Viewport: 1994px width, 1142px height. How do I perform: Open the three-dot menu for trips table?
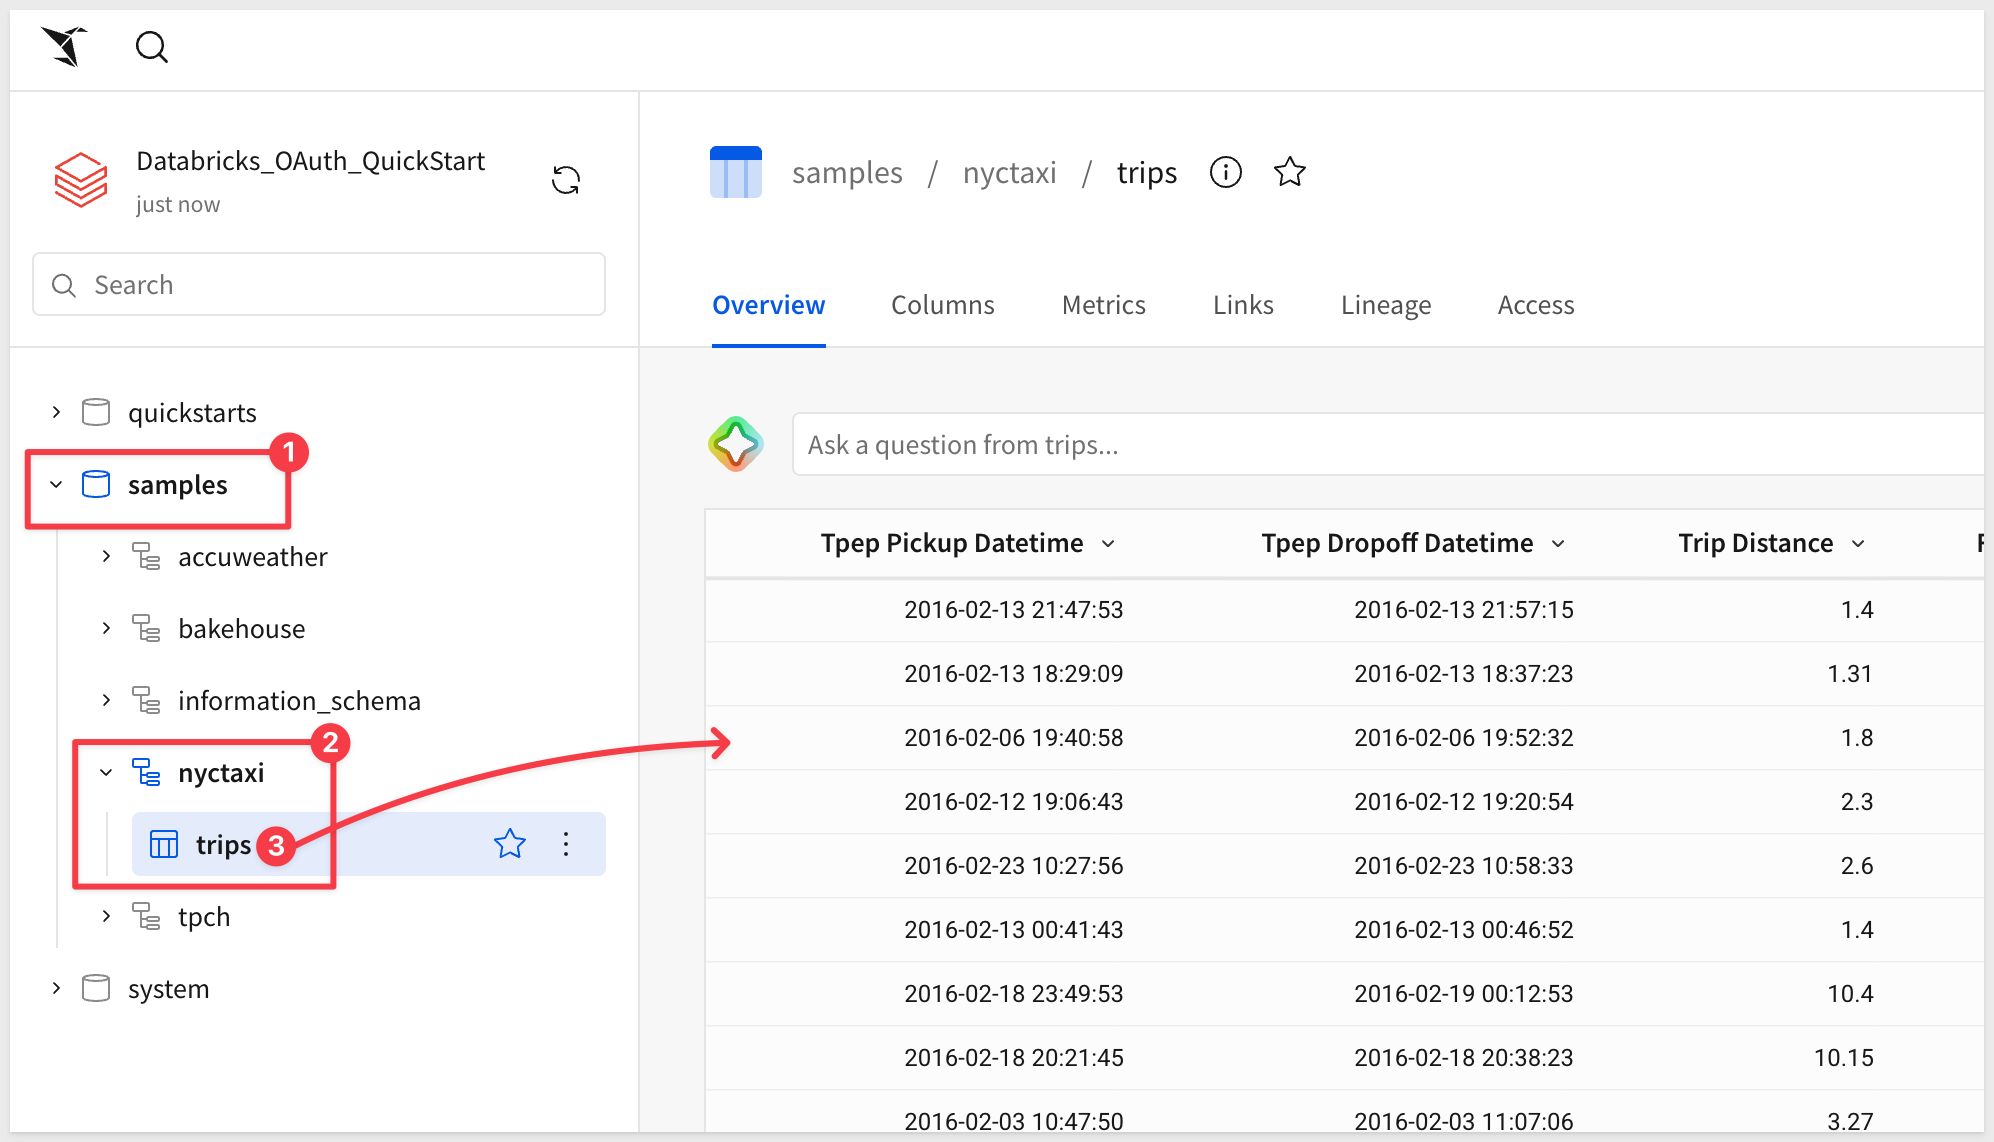566,844
